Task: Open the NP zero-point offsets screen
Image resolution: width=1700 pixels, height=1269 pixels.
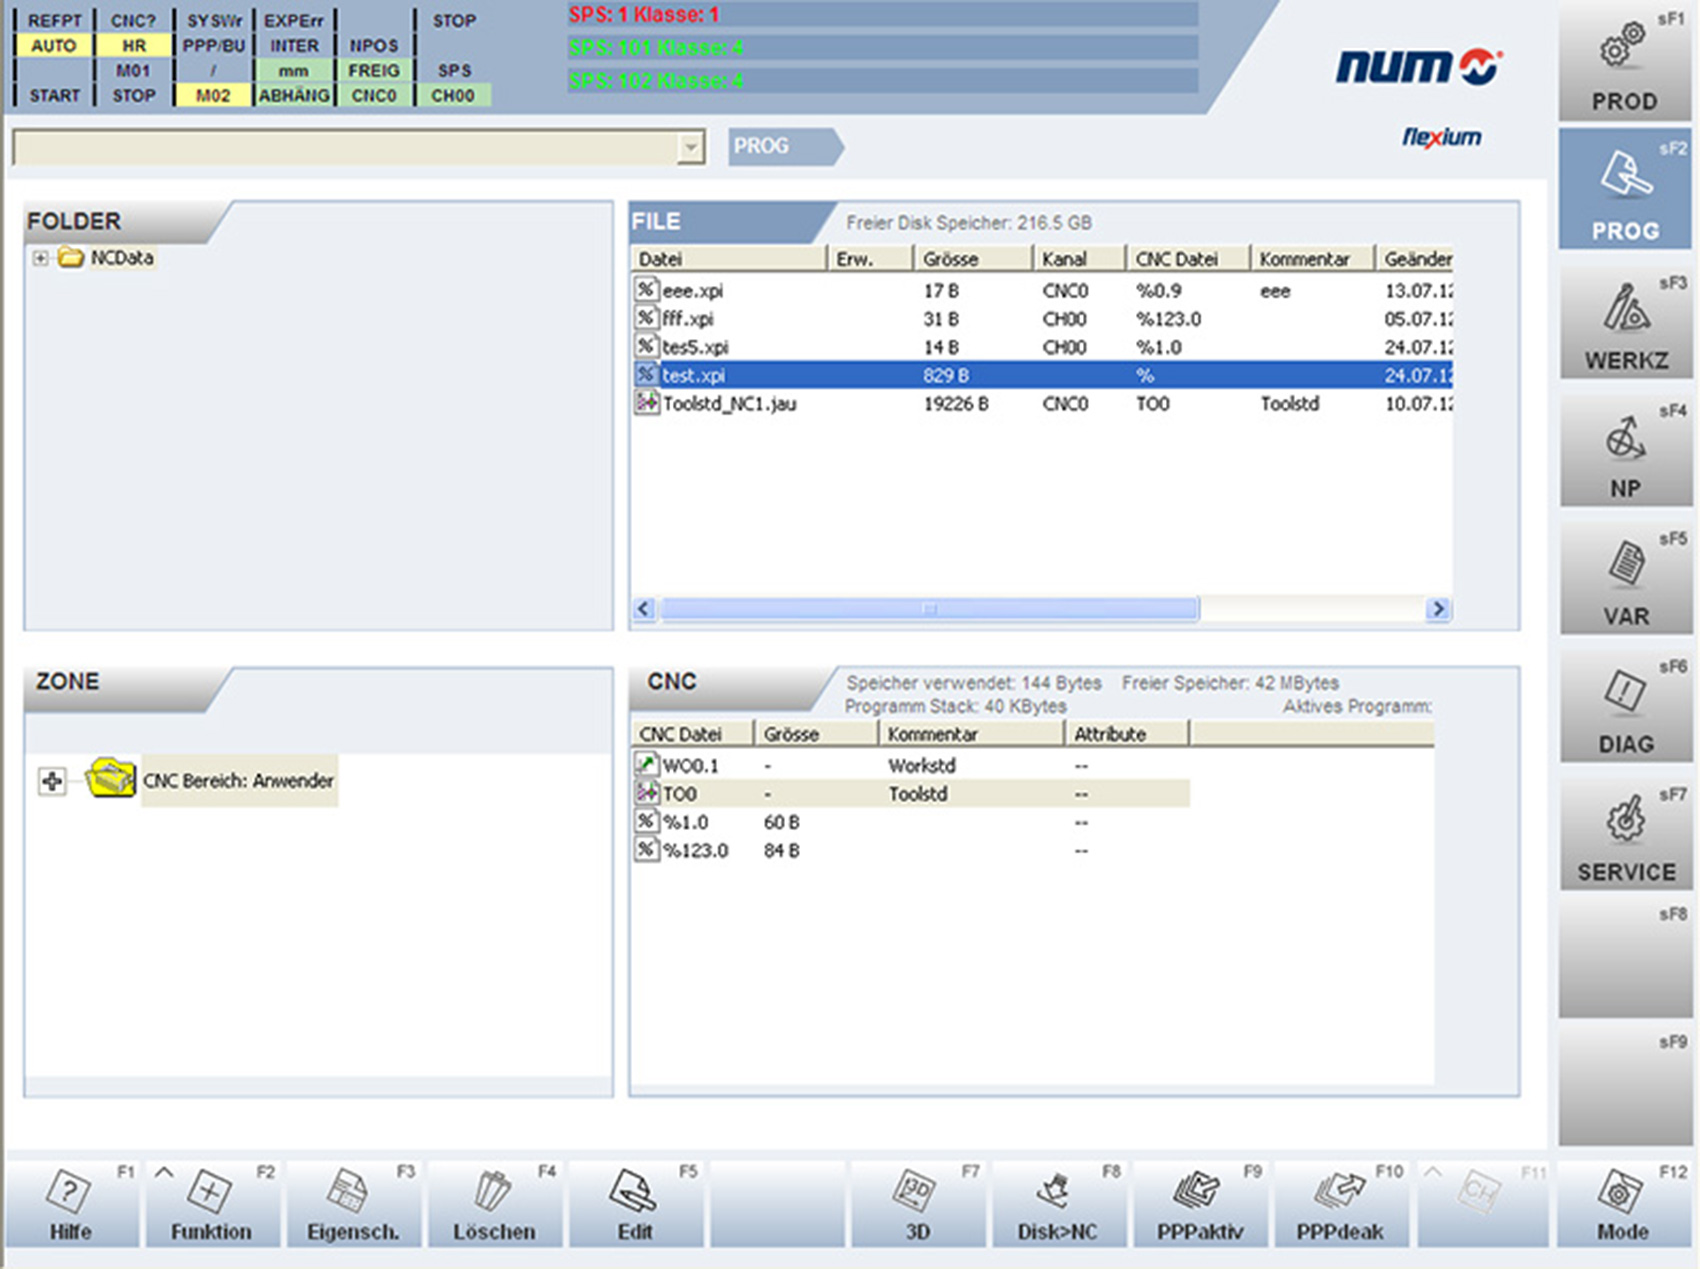Action: coord(1625,450)
